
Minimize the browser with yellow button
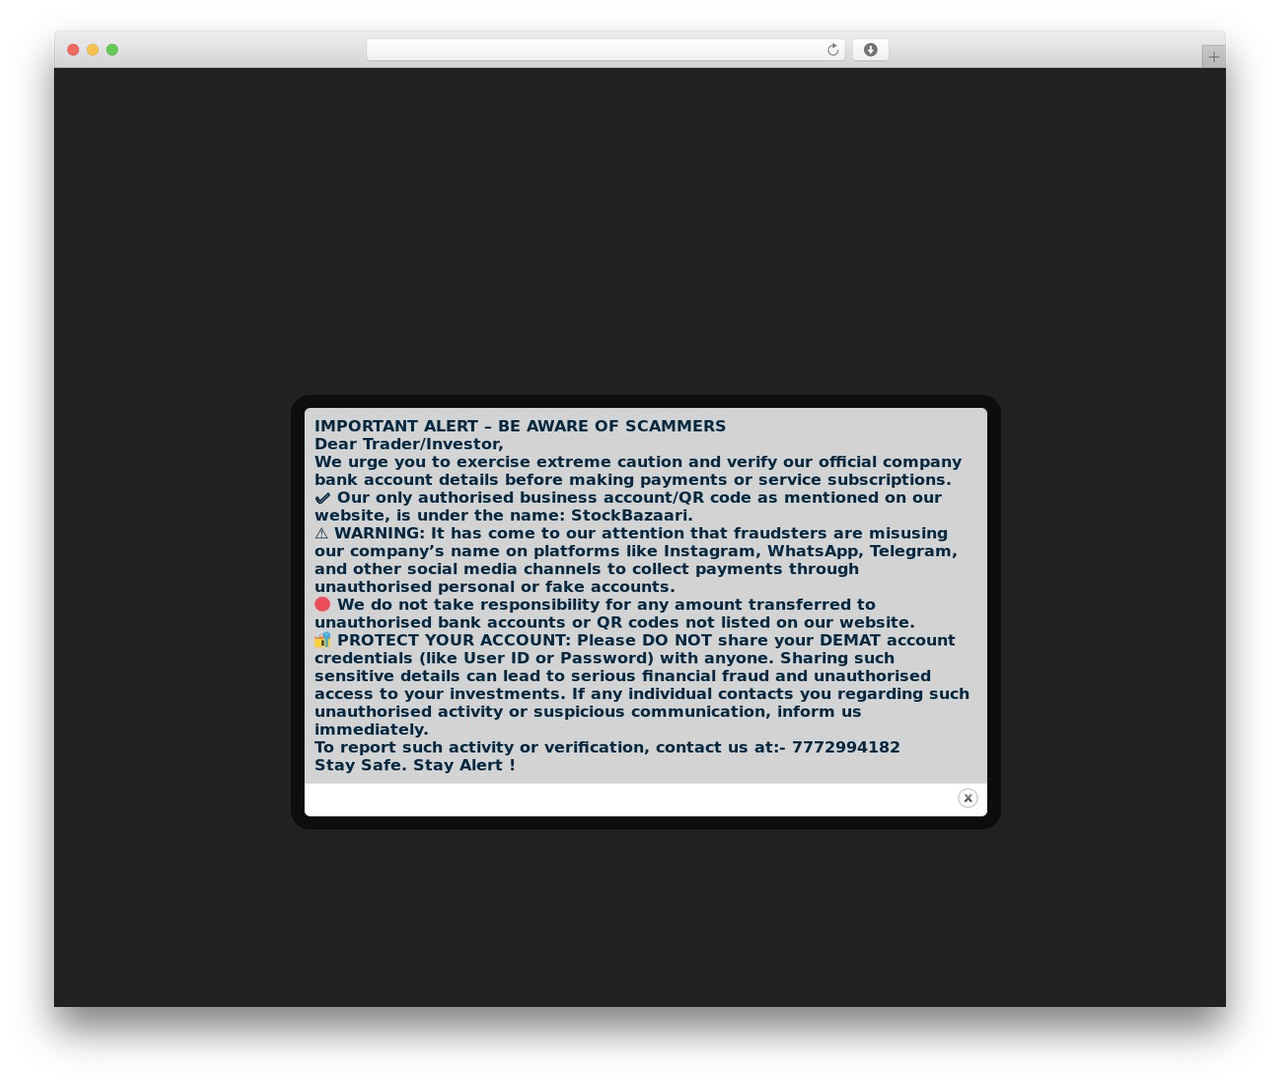[x=93, y=50]
